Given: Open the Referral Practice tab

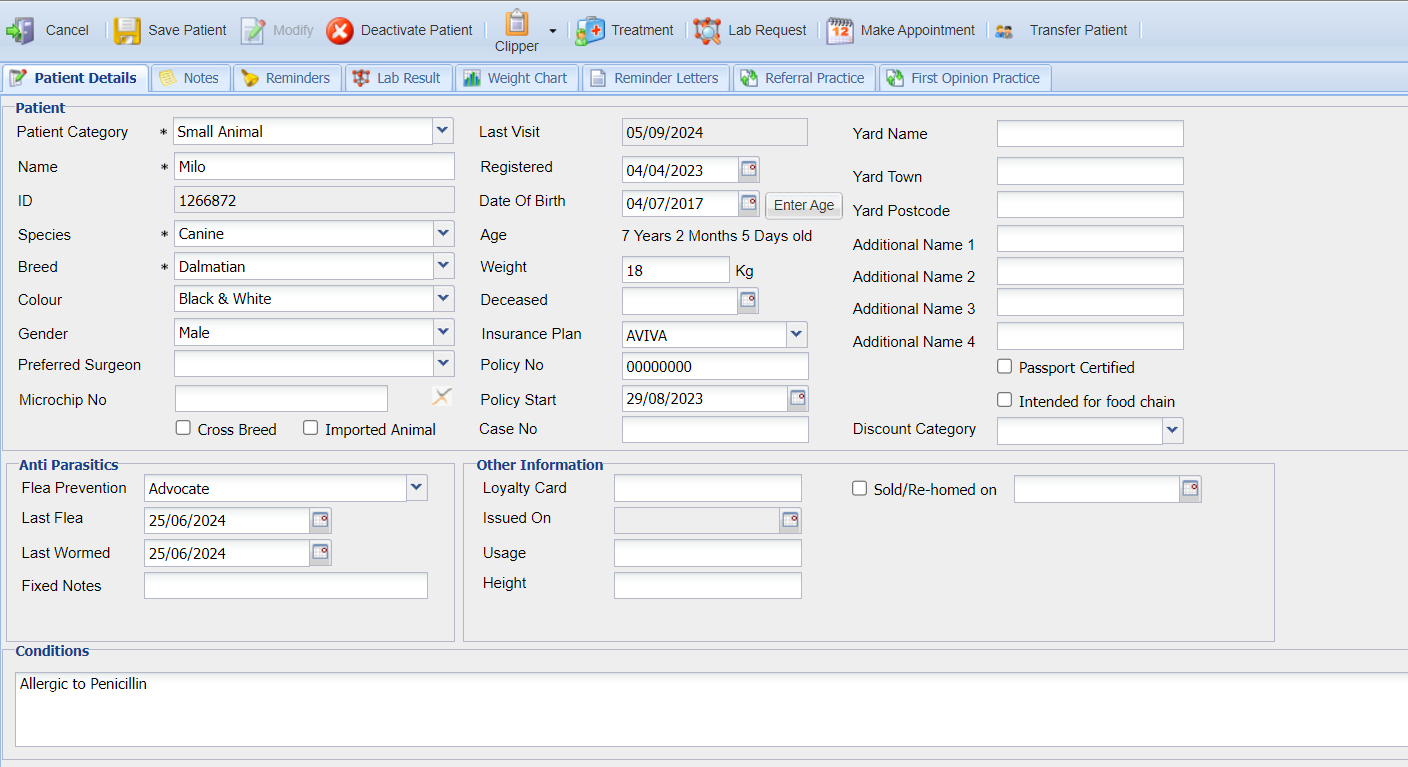Looking at the screenshot, I should coord(805,78).
